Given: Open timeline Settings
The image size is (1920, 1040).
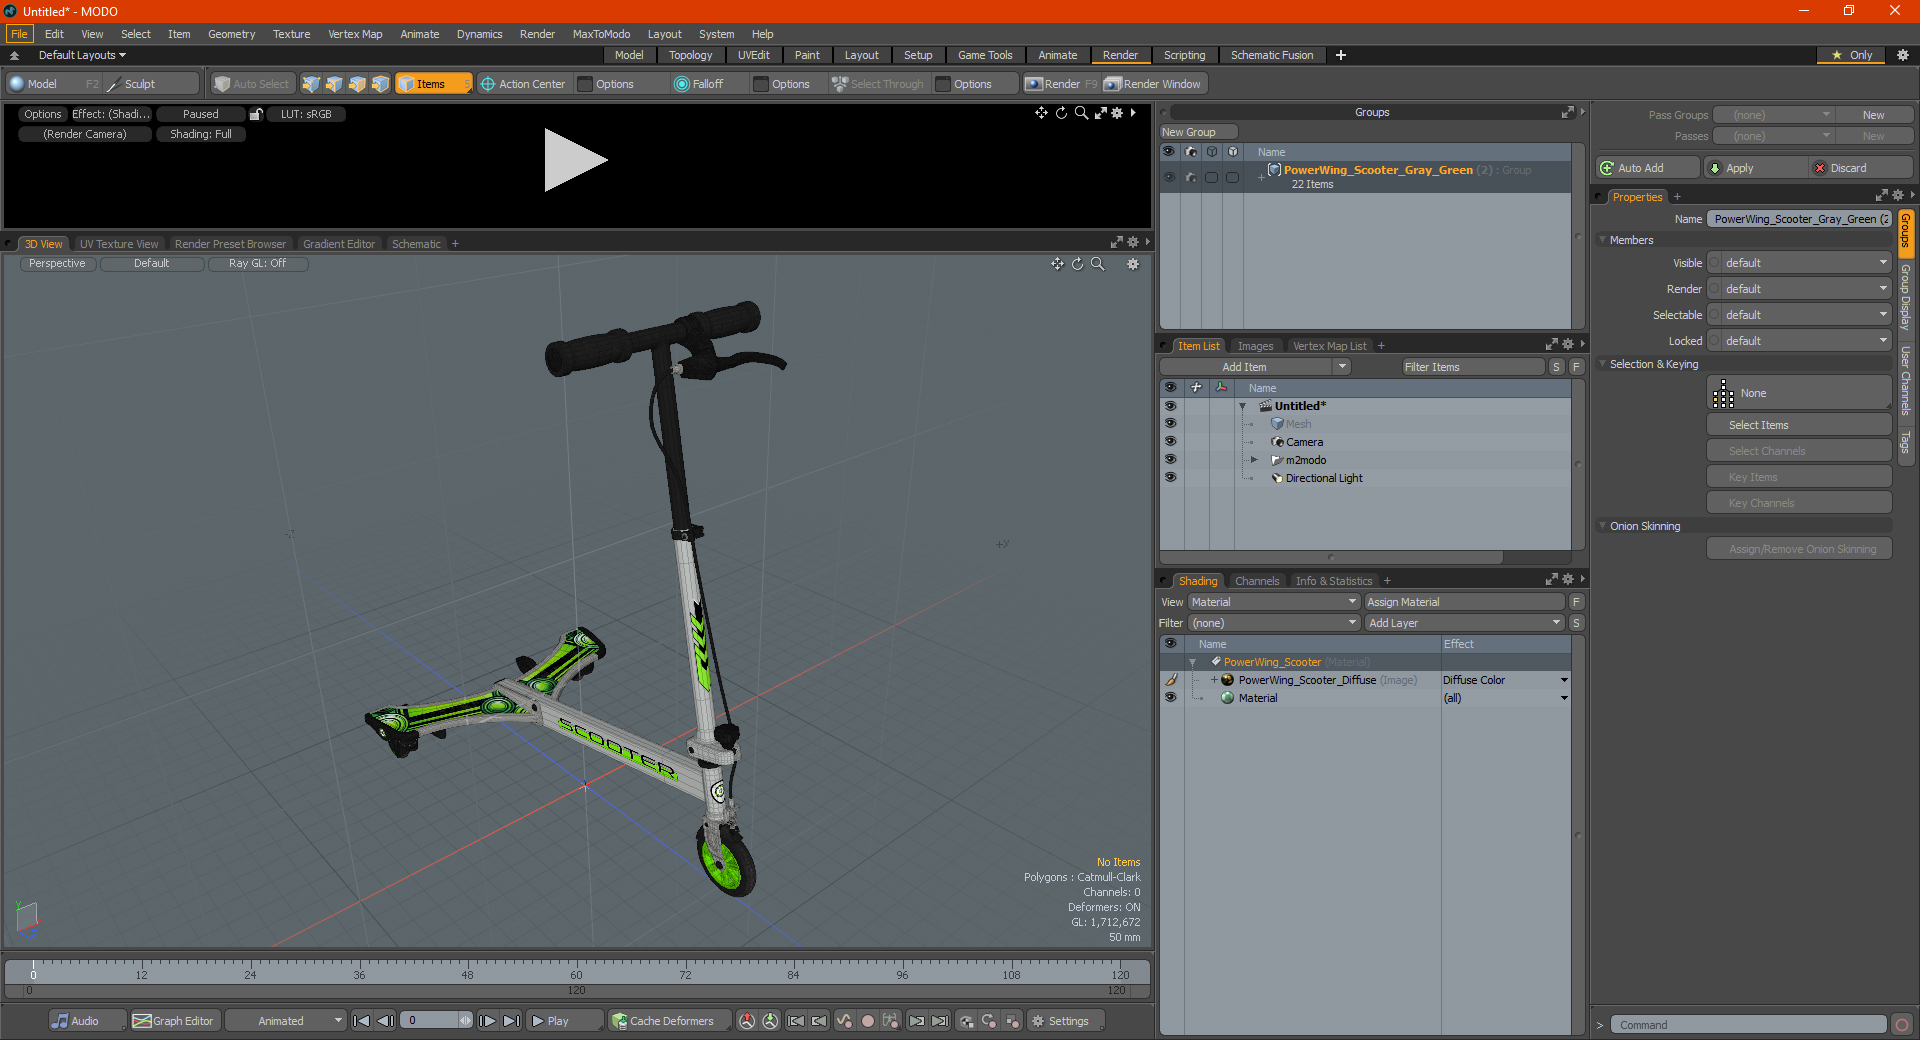Looking at the screenshot, I should 1066,1021.
